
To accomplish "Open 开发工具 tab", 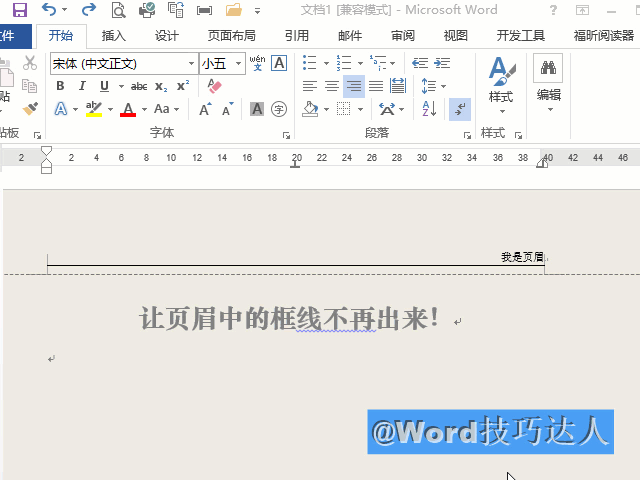I will (x=520, y=36).
